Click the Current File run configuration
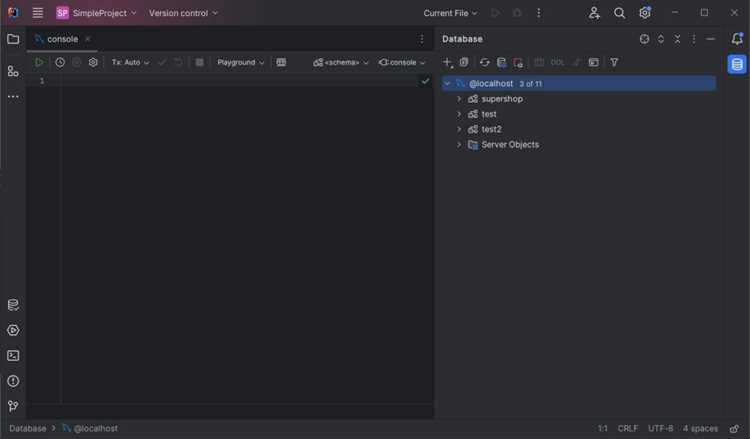Screen dimensions: 750x439 pos(450,13)
